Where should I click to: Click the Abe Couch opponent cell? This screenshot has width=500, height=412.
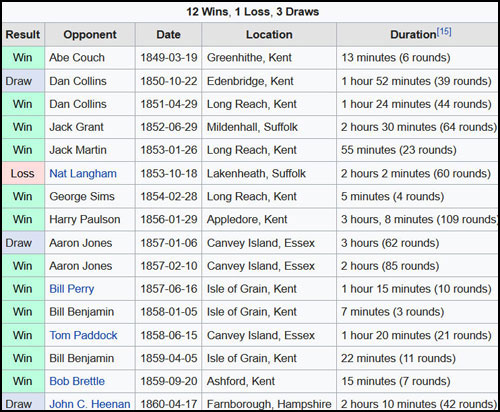pos(90,58)
